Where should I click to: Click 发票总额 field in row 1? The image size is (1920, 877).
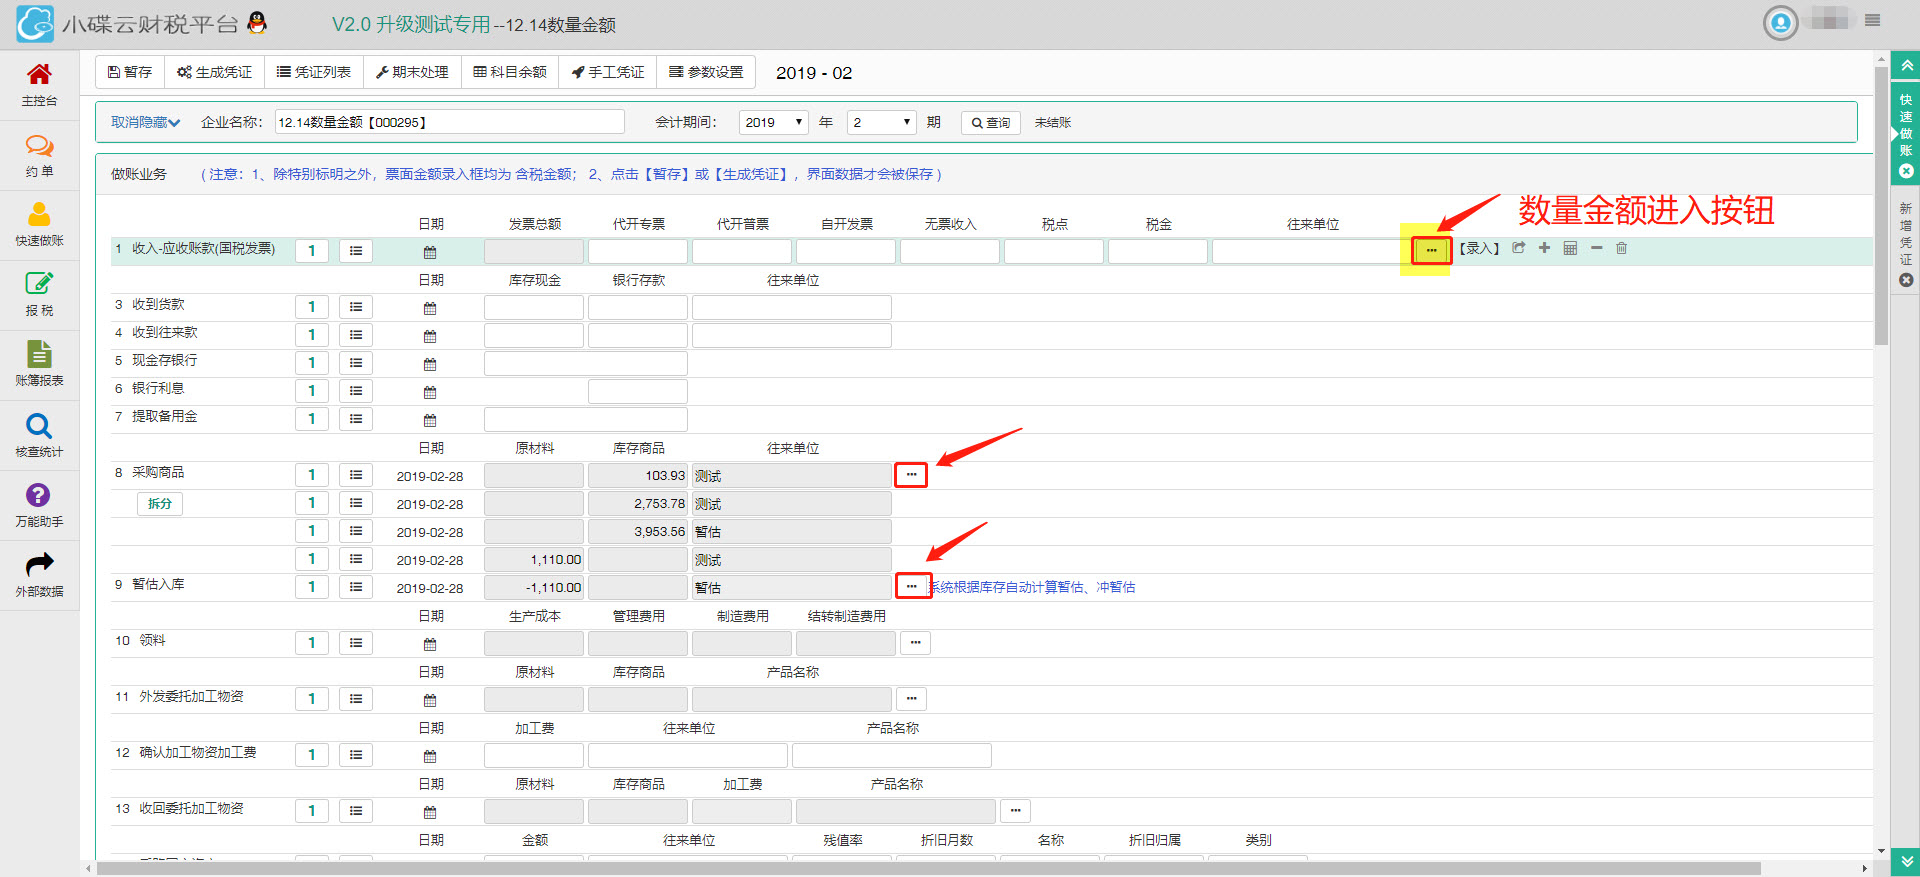tap(534, 251)
